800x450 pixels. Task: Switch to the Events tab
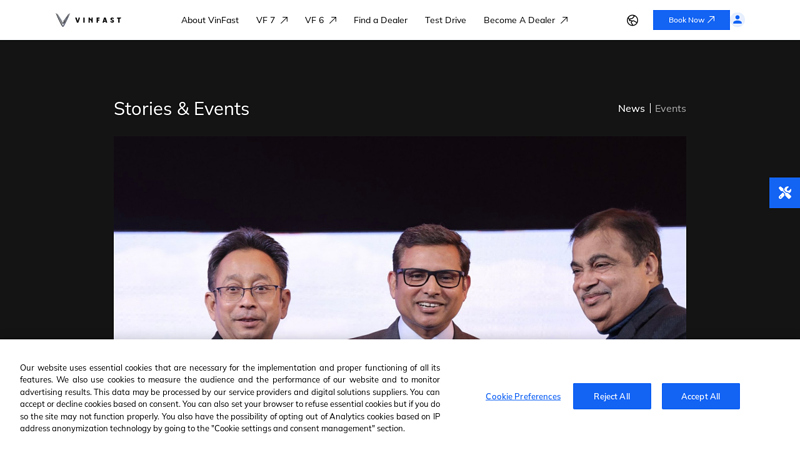tap(670, 109)
